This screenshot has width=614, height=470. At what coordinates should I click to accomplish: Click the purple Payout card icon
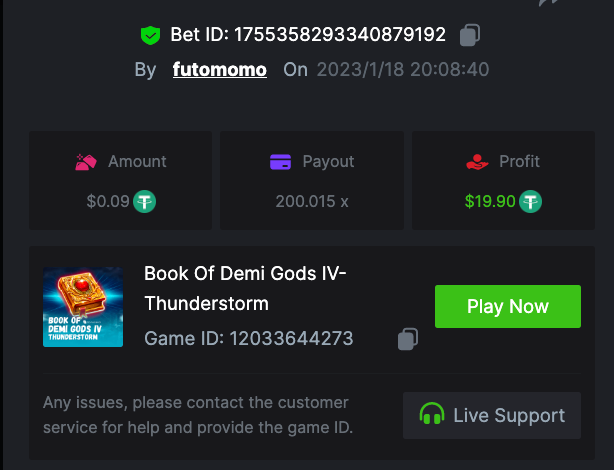(281, 161)
